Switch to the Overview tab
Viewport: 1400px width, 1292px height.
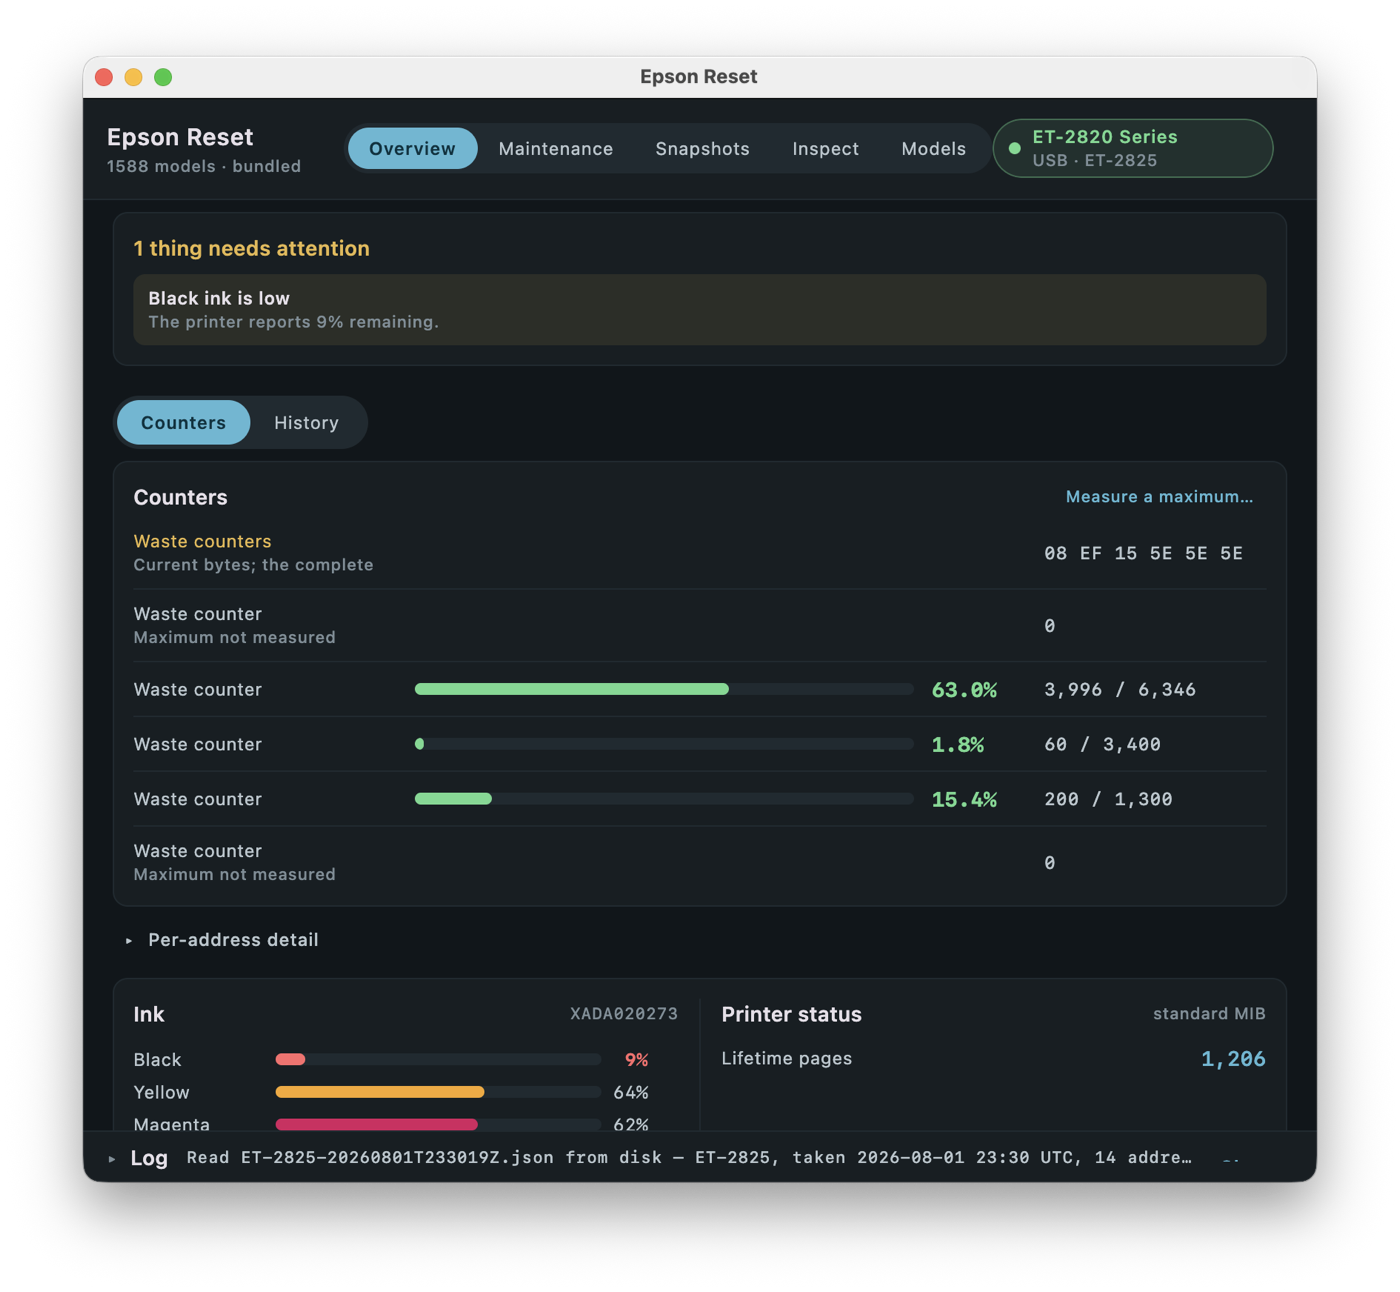pyautogui.click(x=412, y=149)
